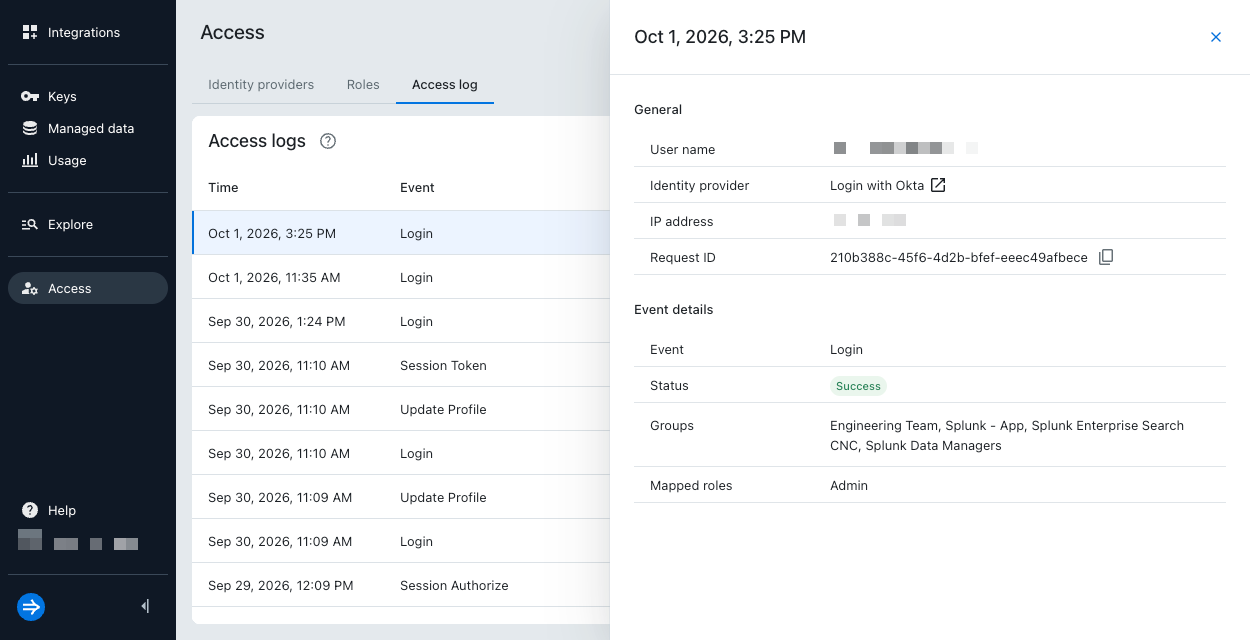Click the redacted account name in sidebar
1250x640 pixels.
point(78,542)
